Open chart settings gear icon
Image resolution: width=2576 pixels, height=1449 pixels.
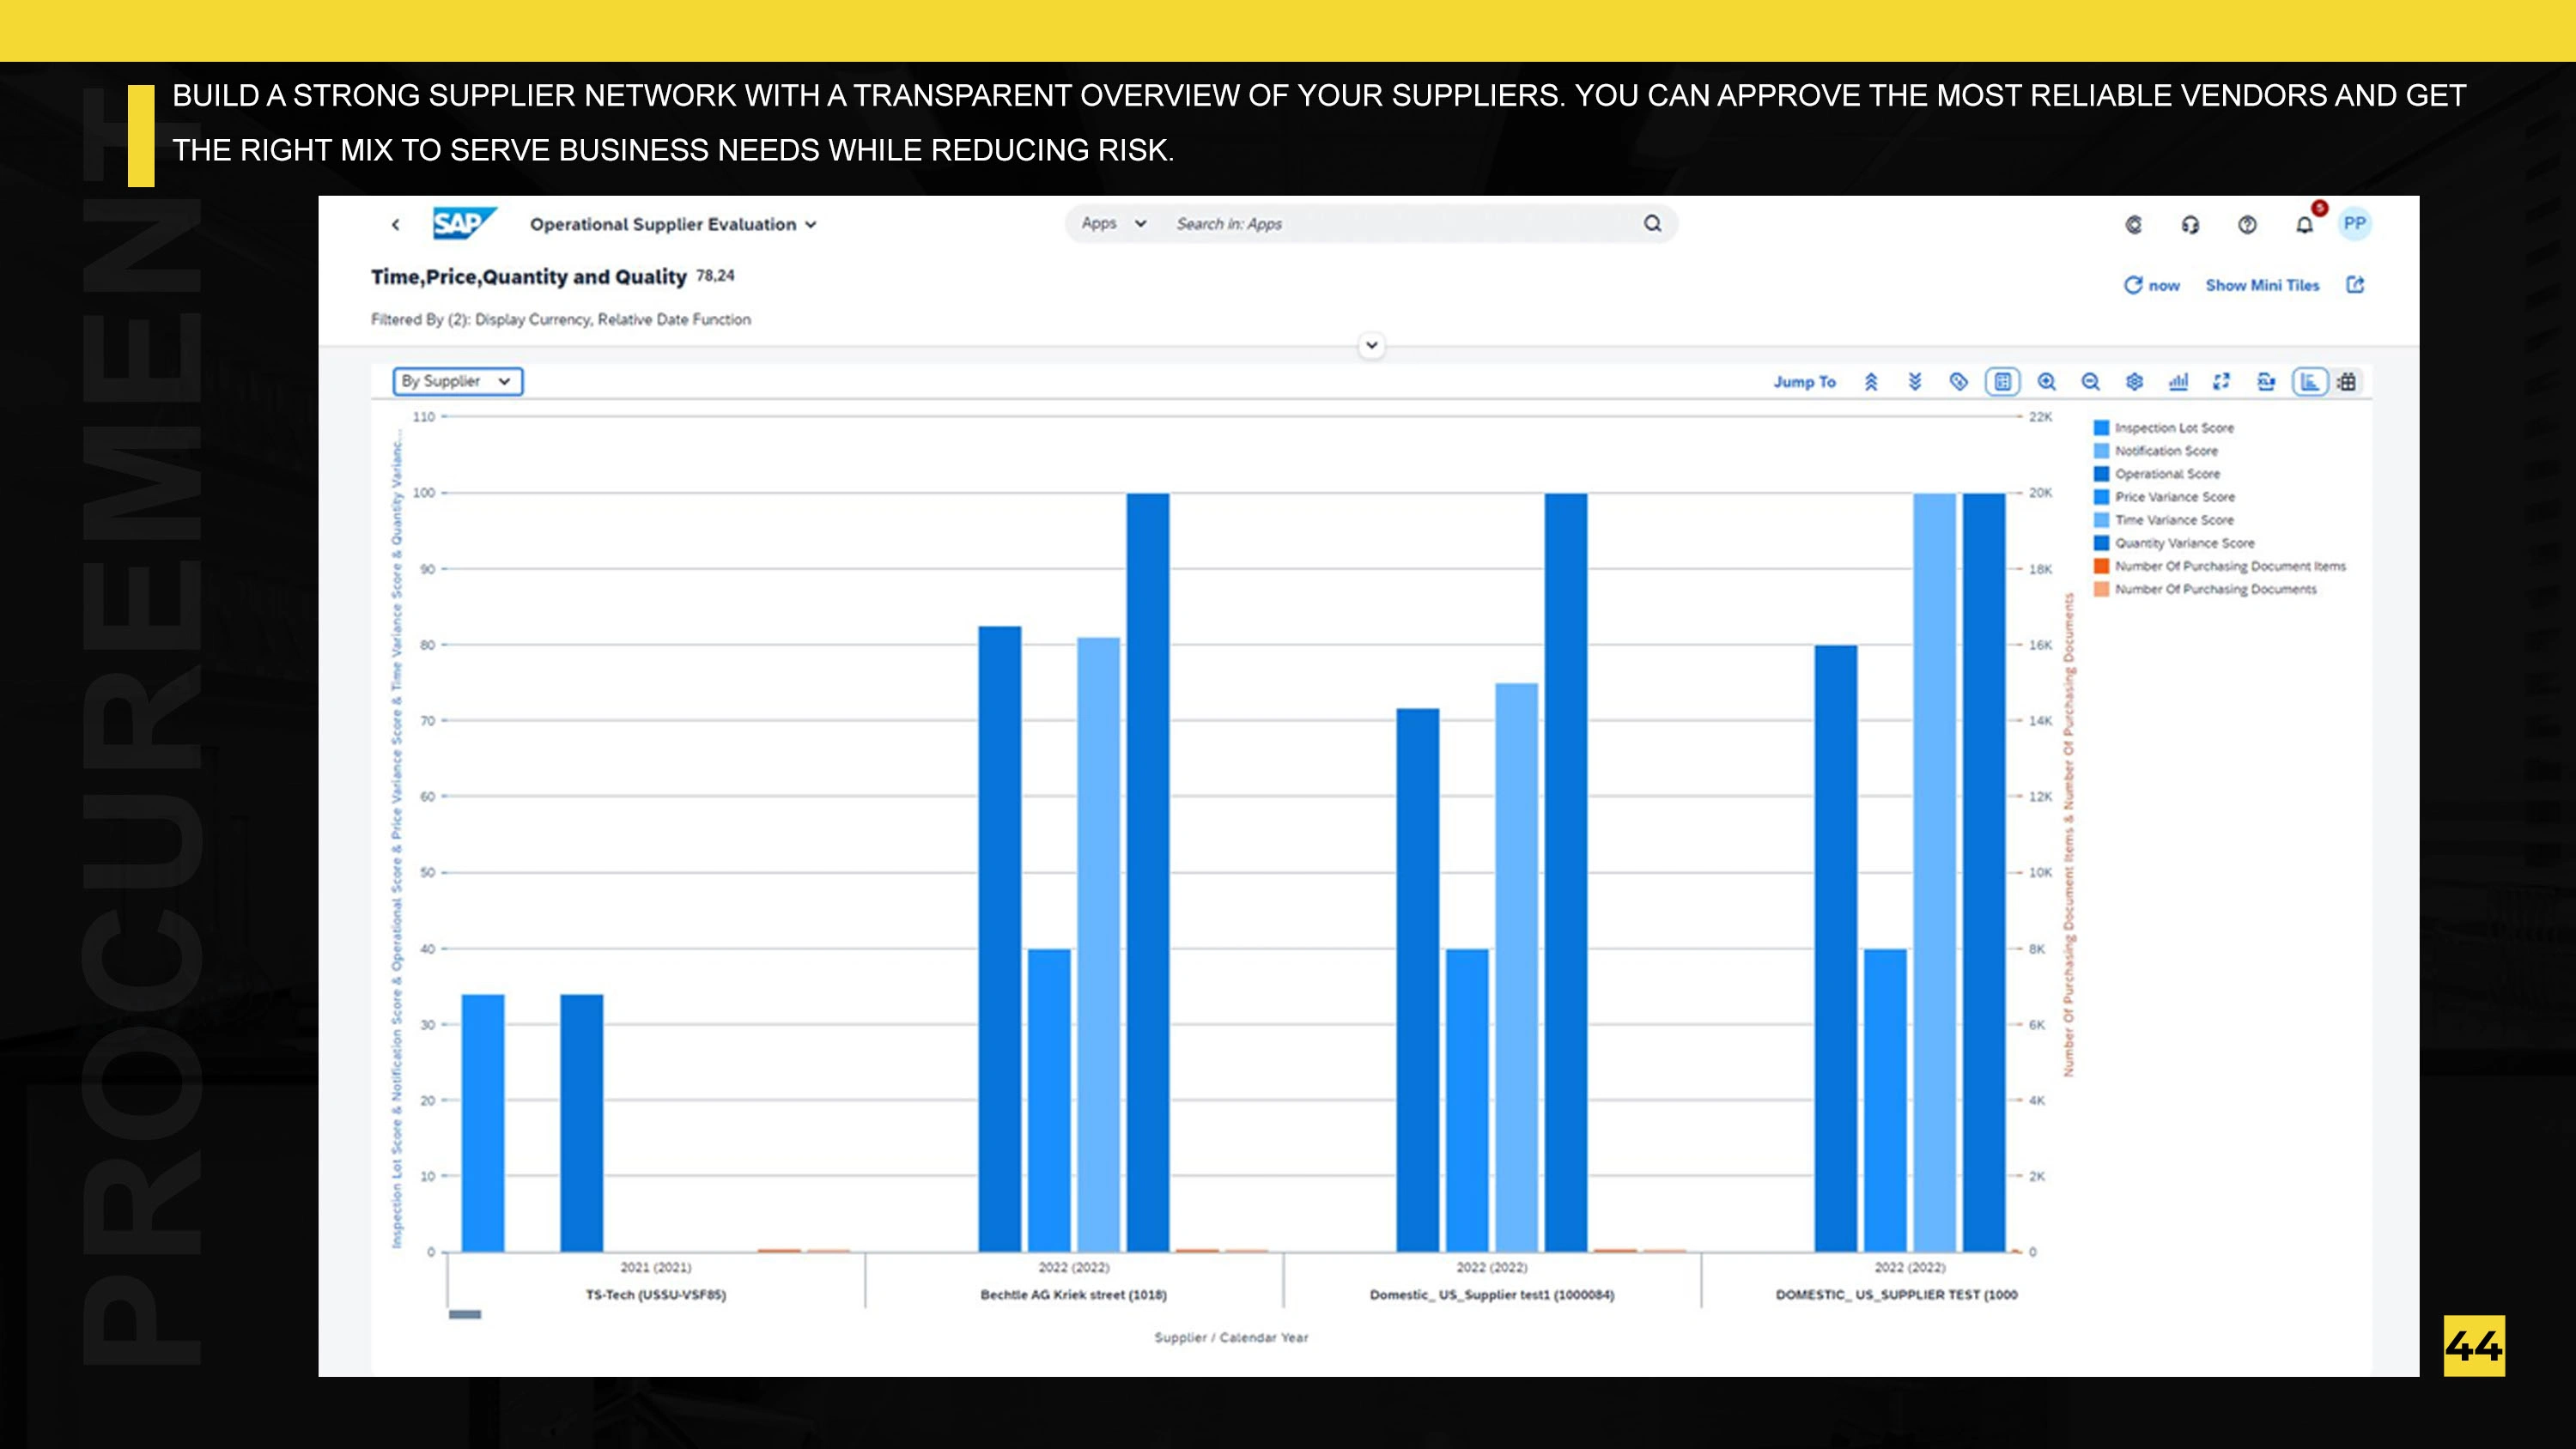click(x=2134, y=381)
